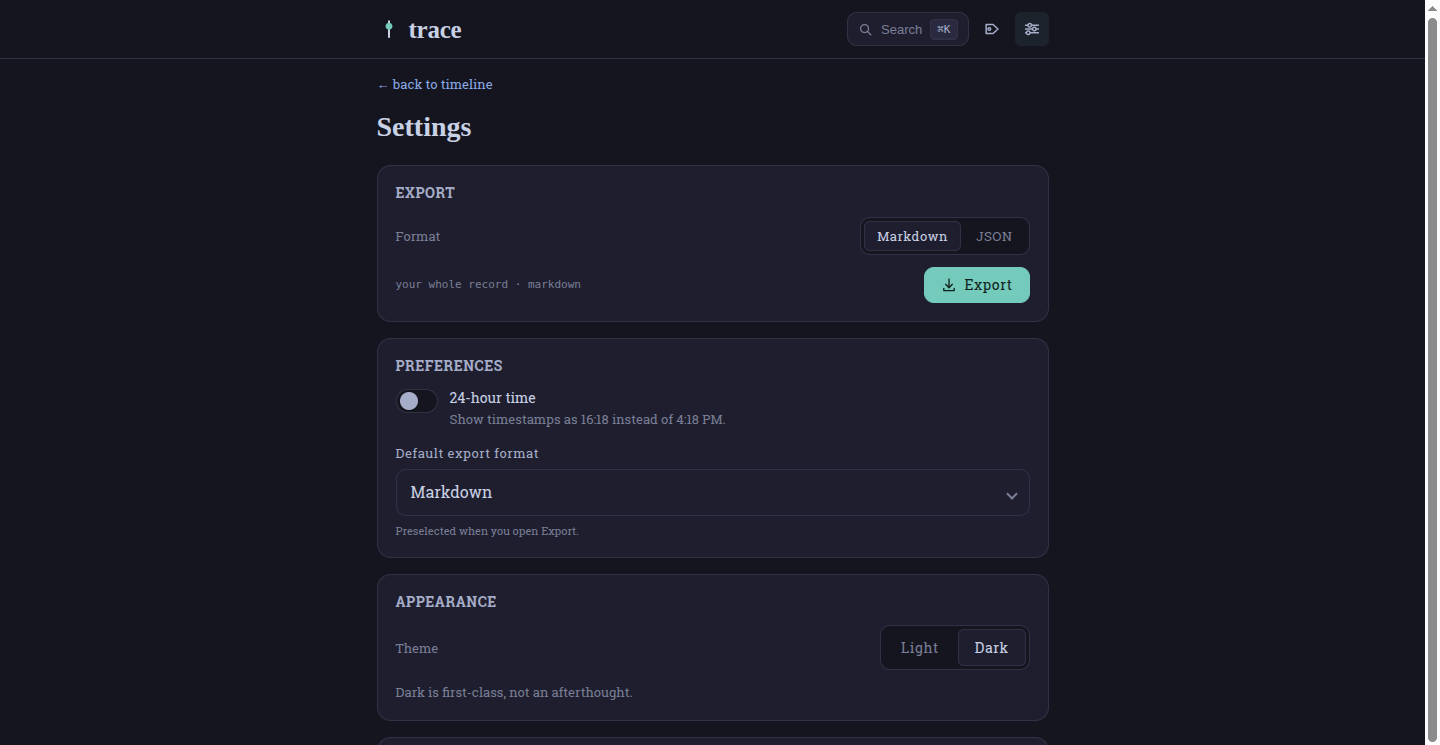Click the "Format" label in Export
Image resolution: width=1440 pixels, height=745 pixels.
pyautogui.click(x=418, y=236)
